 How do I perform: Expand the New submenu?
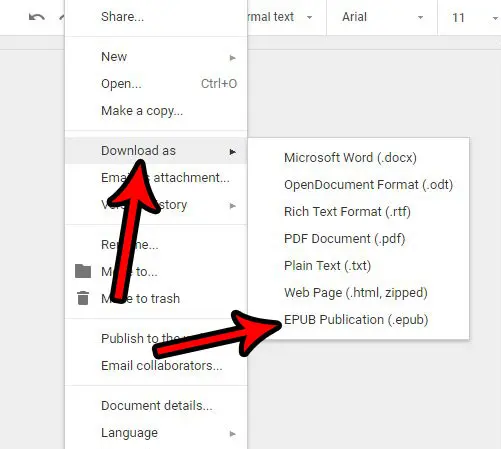click(156, 57)
